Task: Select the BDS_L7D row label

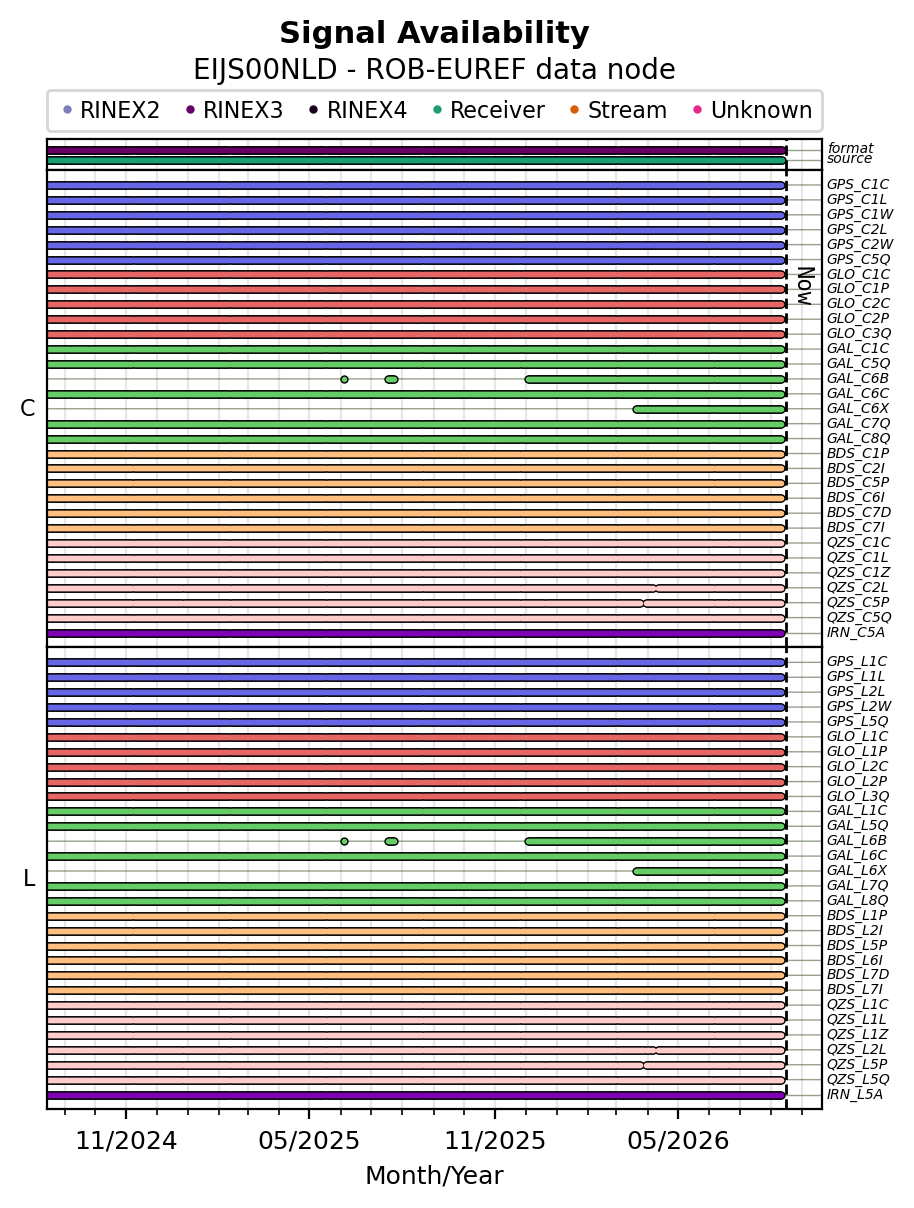Action: [857, 975]
